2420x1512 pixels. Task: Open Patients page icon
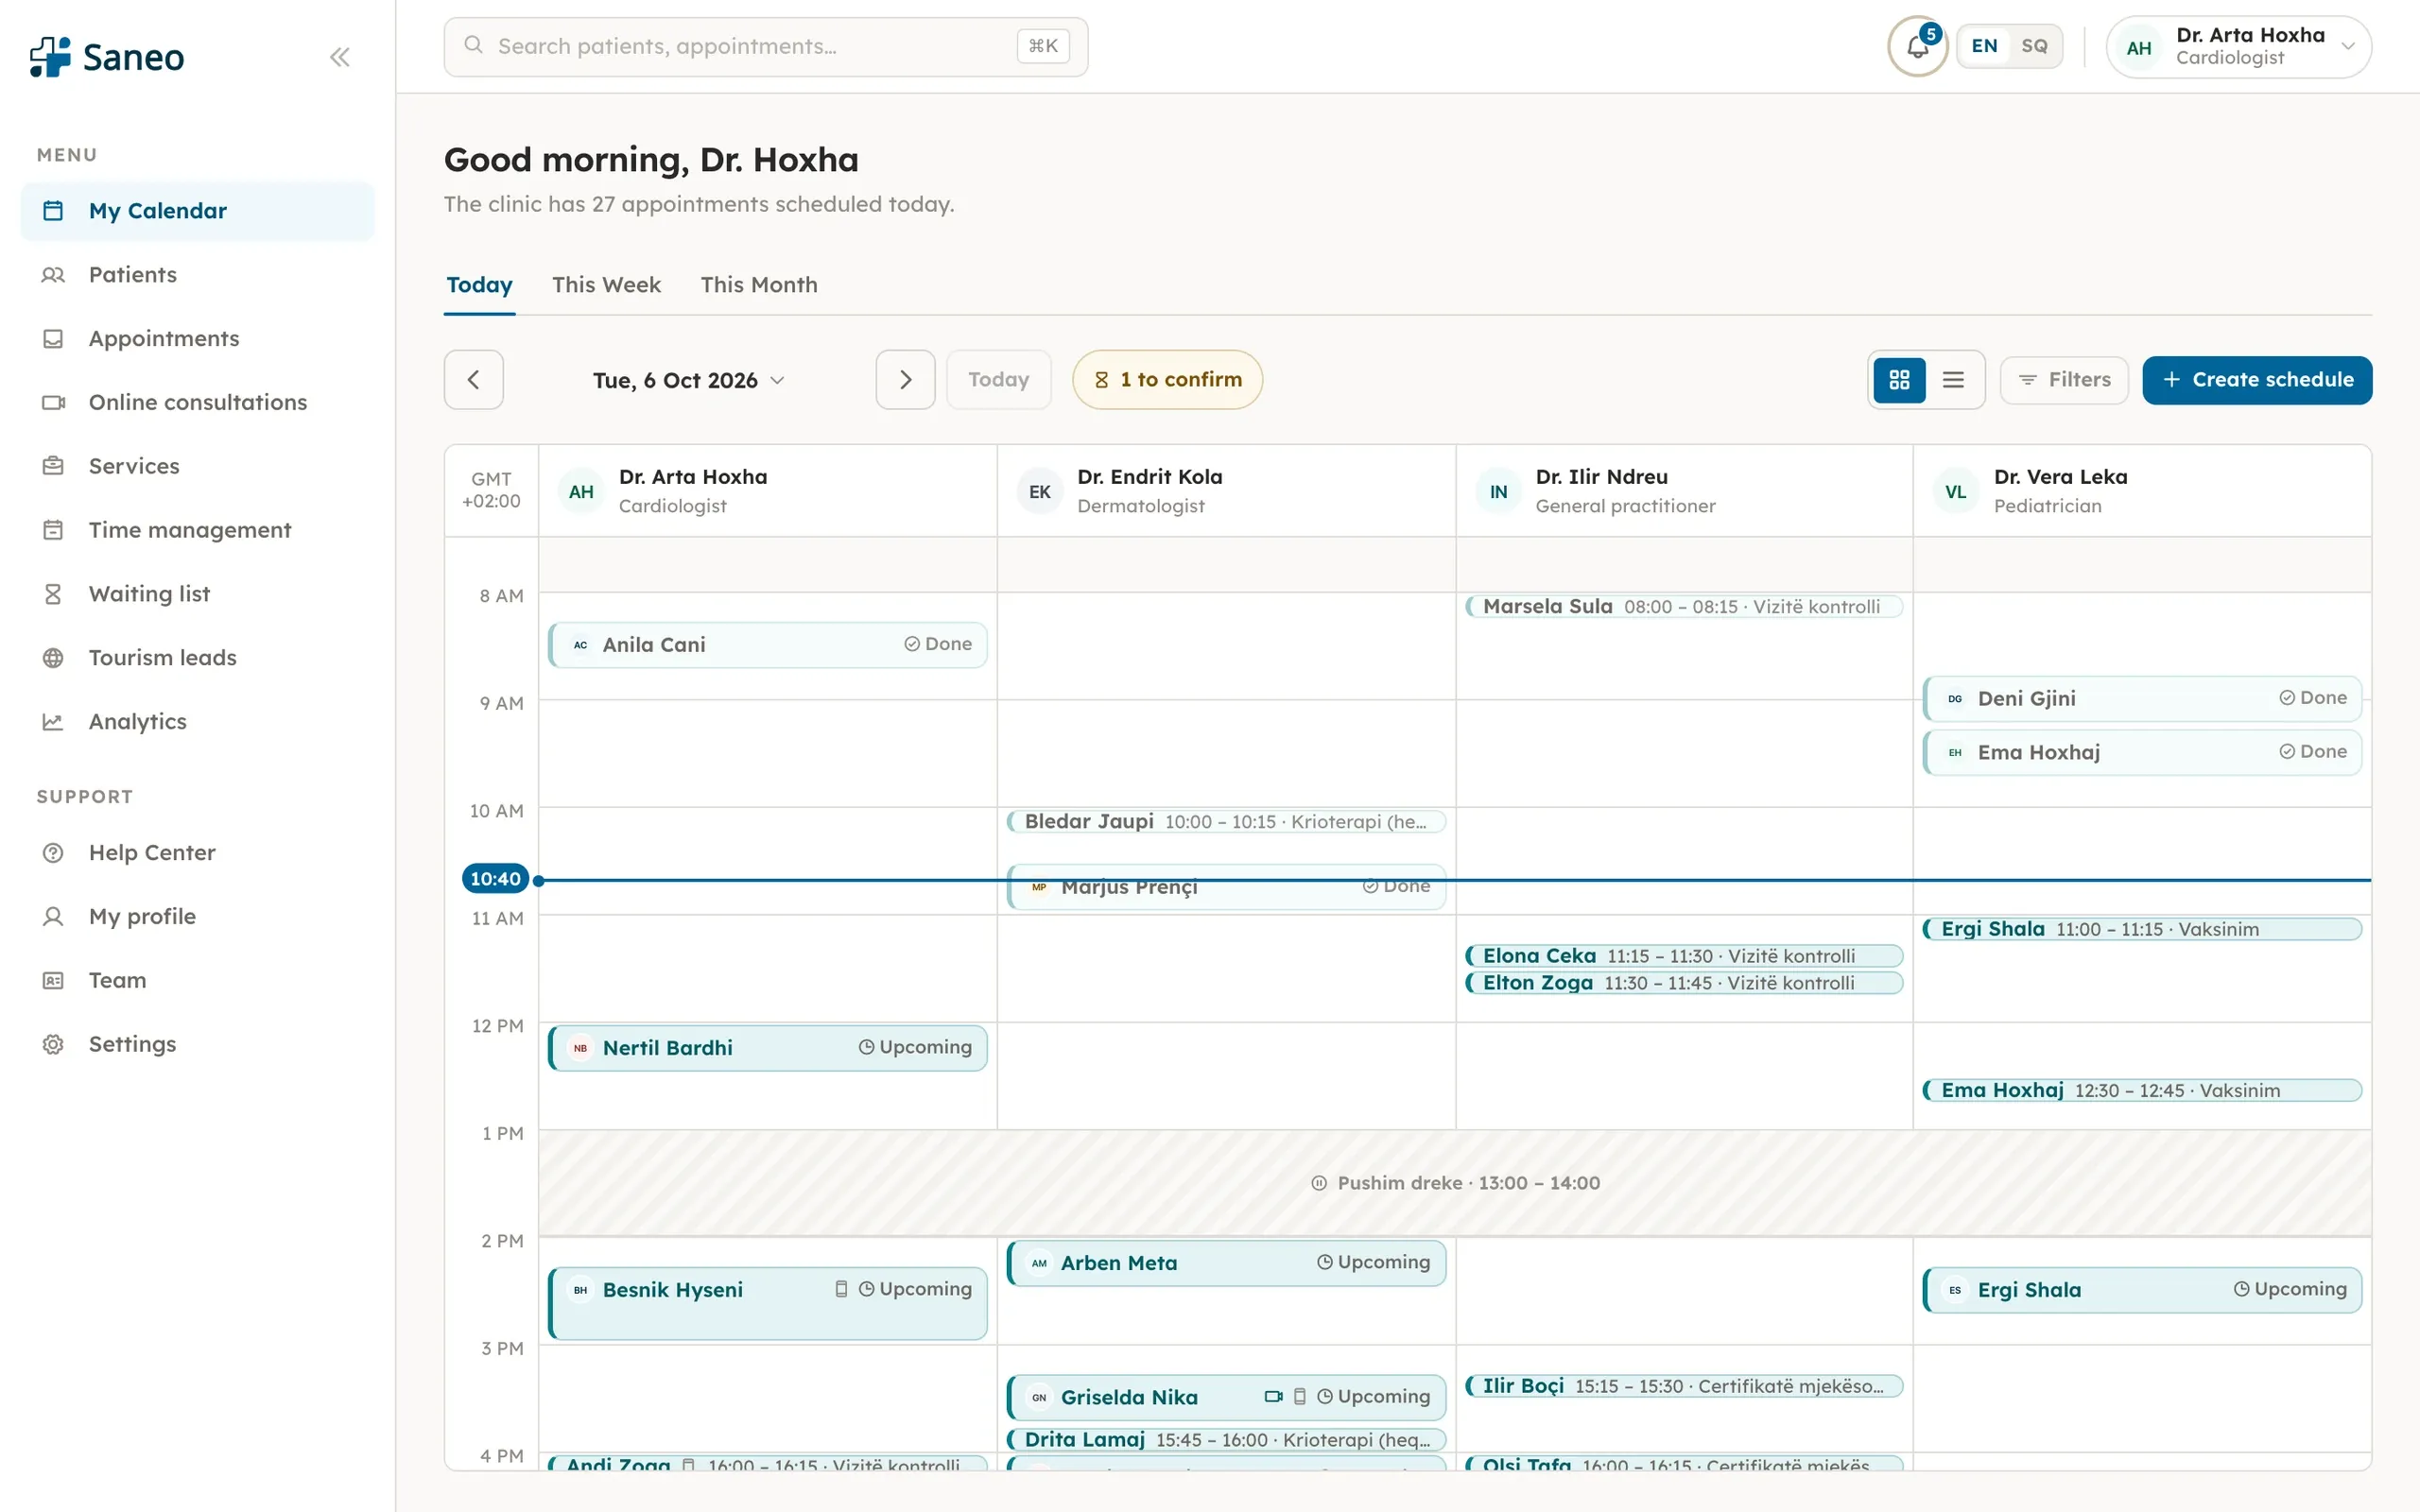(x=53, y=275)
